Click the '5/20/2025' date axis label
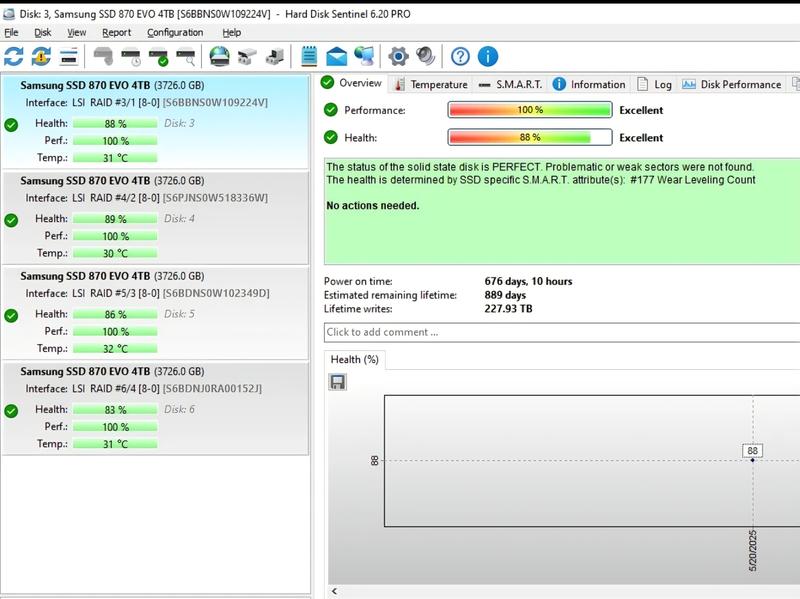The width and height of the screenshot is (800, 599). coord(753,551)
